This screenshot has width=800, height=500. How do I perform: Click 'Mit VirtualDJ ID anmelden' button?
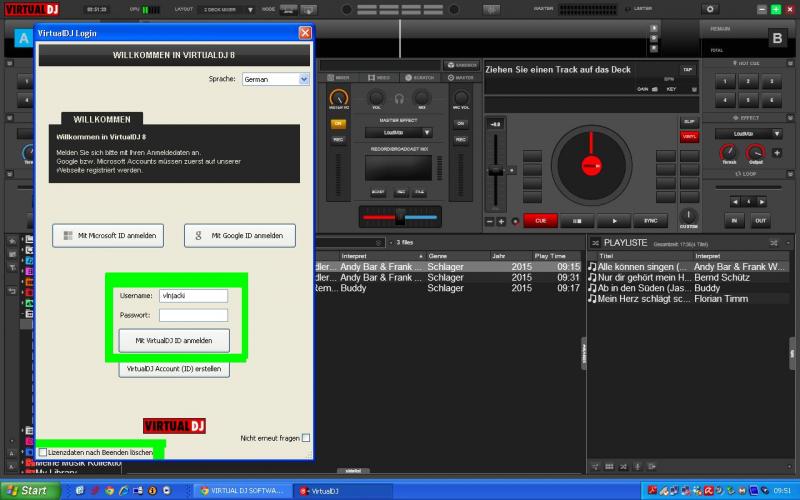tap(174, 341)
